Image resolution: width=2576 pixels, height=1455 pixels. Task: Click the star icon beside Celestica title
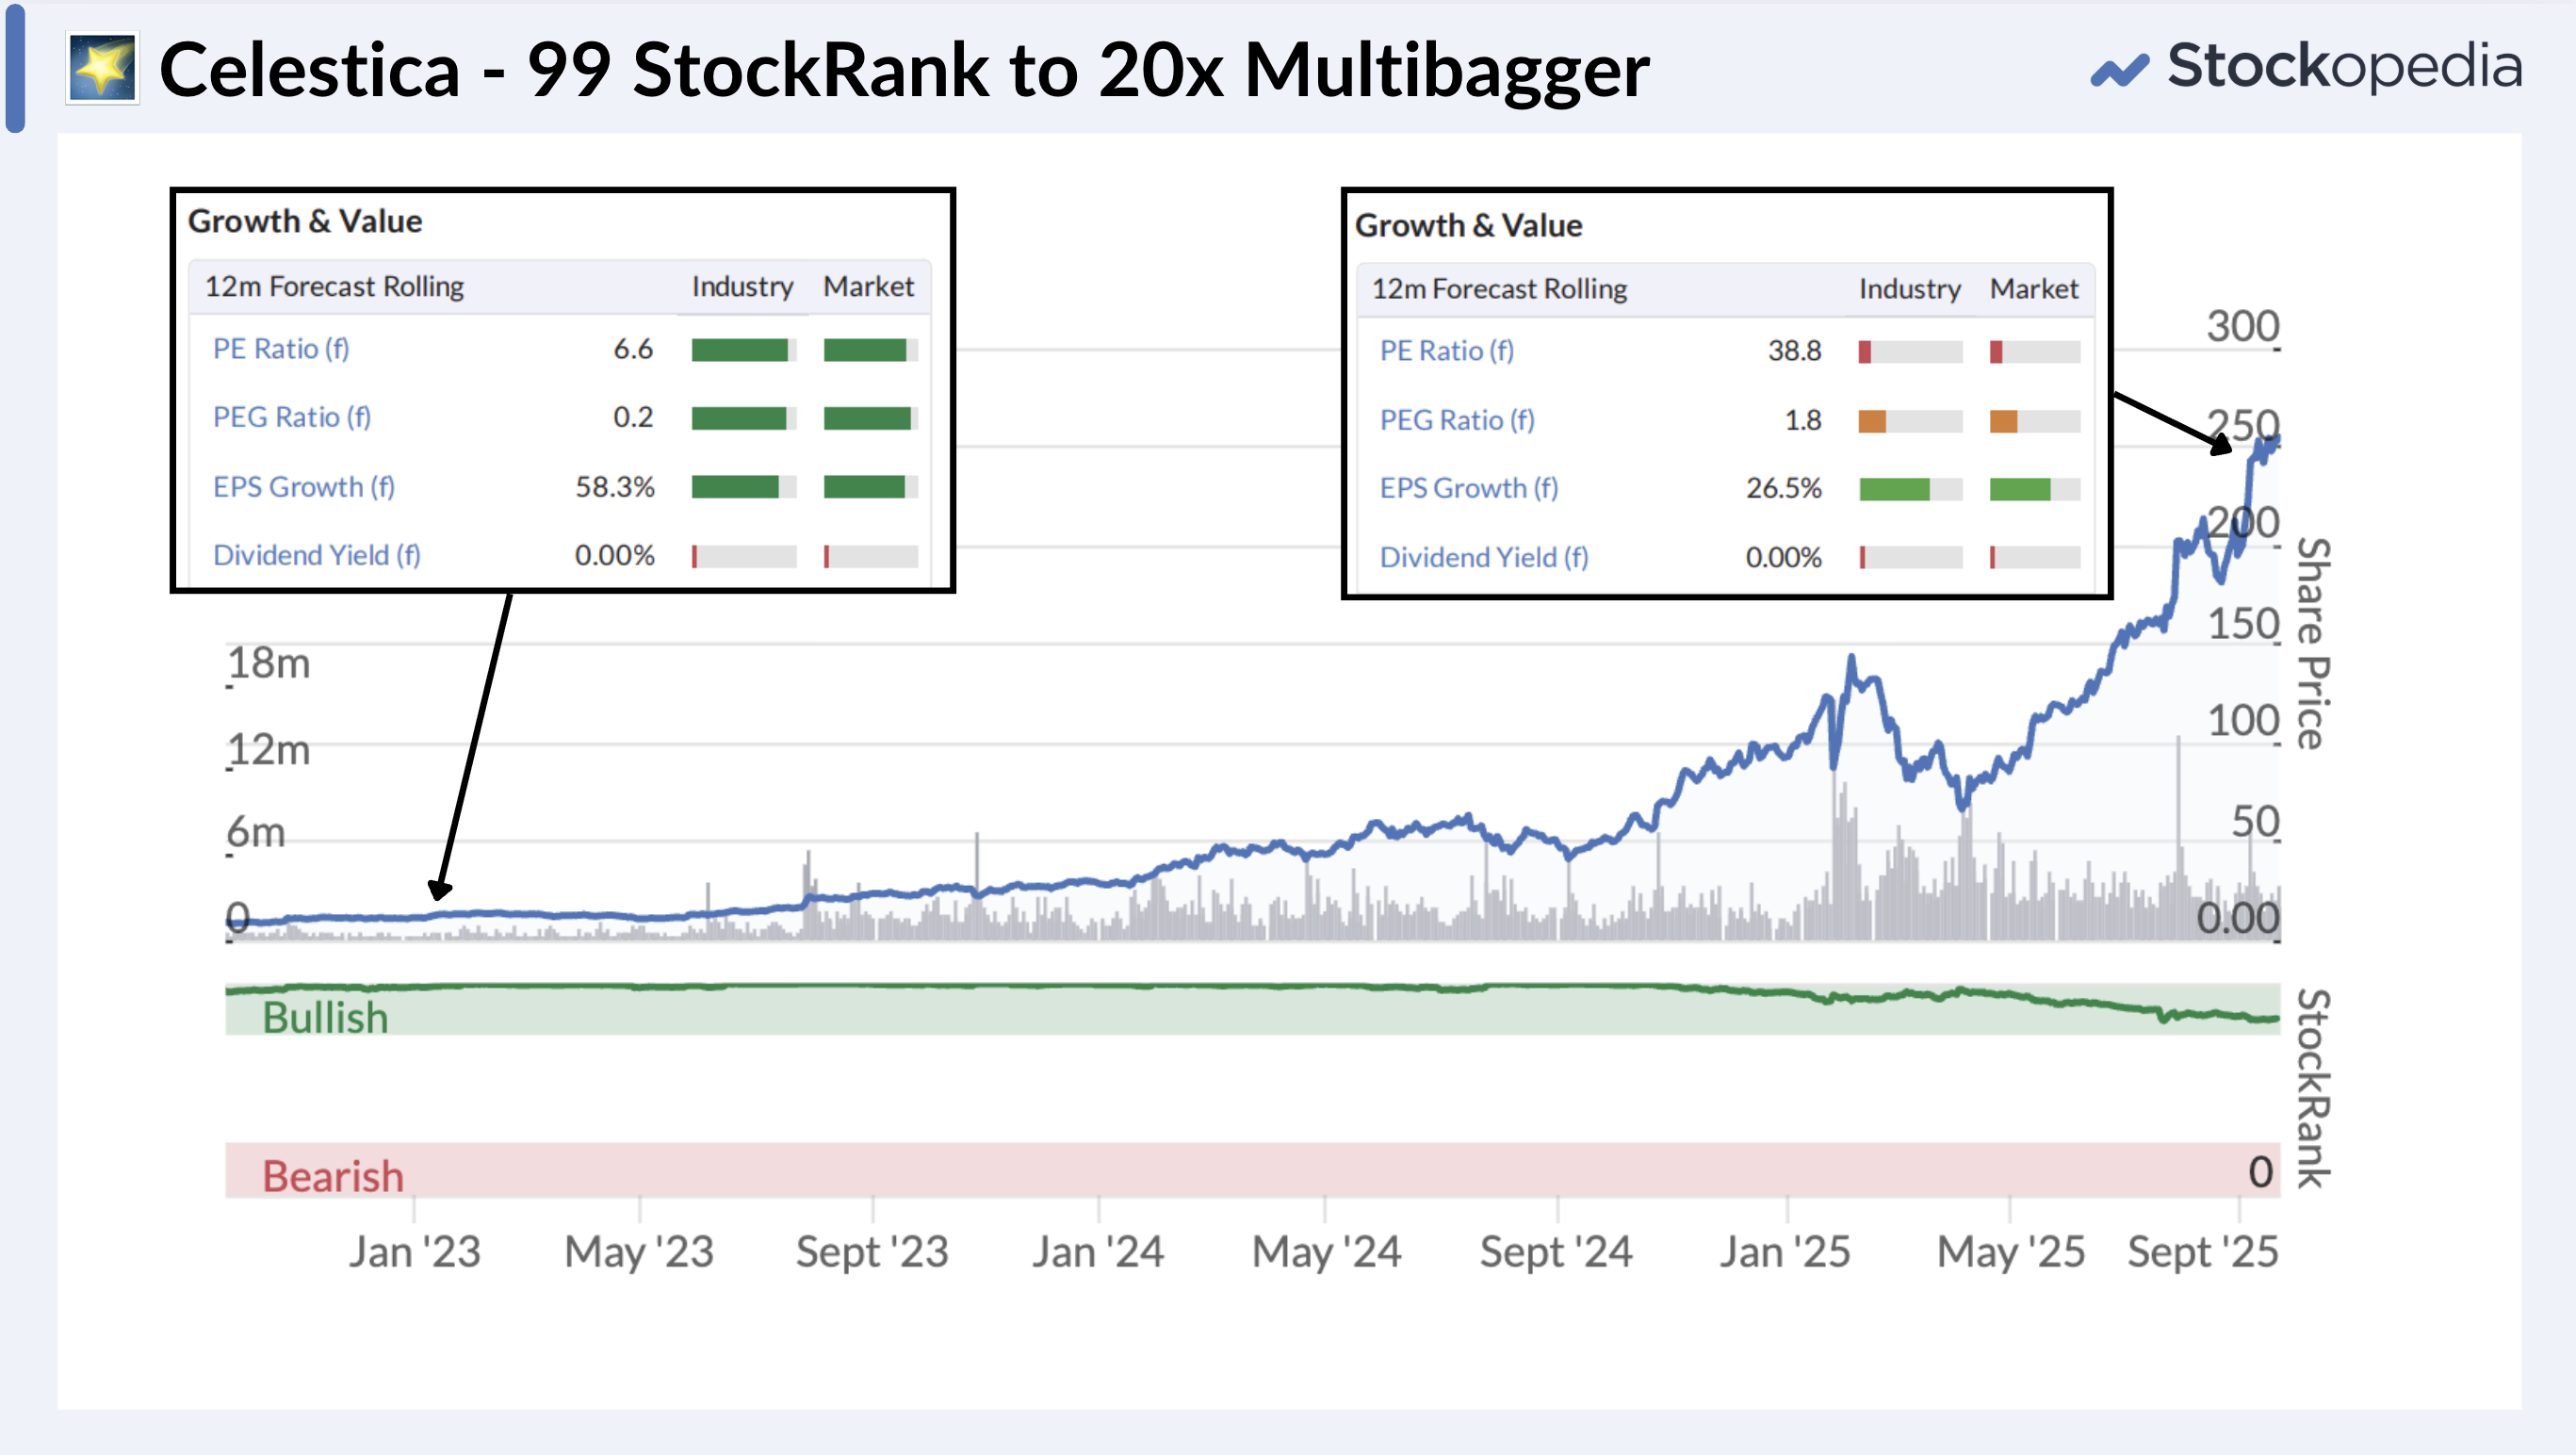[x=102, y=68]
